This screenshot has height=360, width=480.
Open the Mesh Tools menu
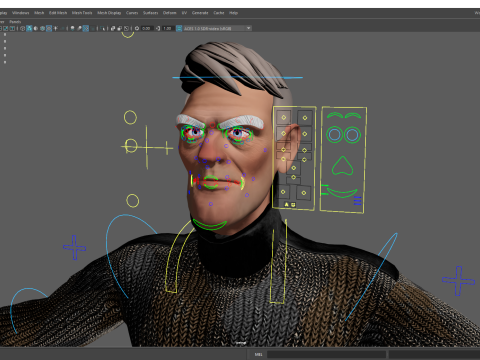pyautogui.click(x=82, y=13)
